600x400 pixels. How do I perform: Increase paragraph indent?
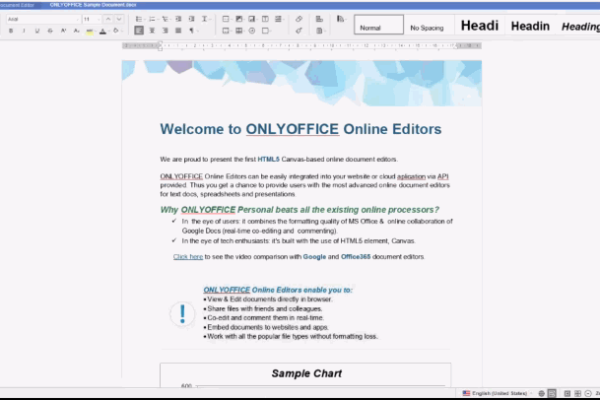[191, 19]
